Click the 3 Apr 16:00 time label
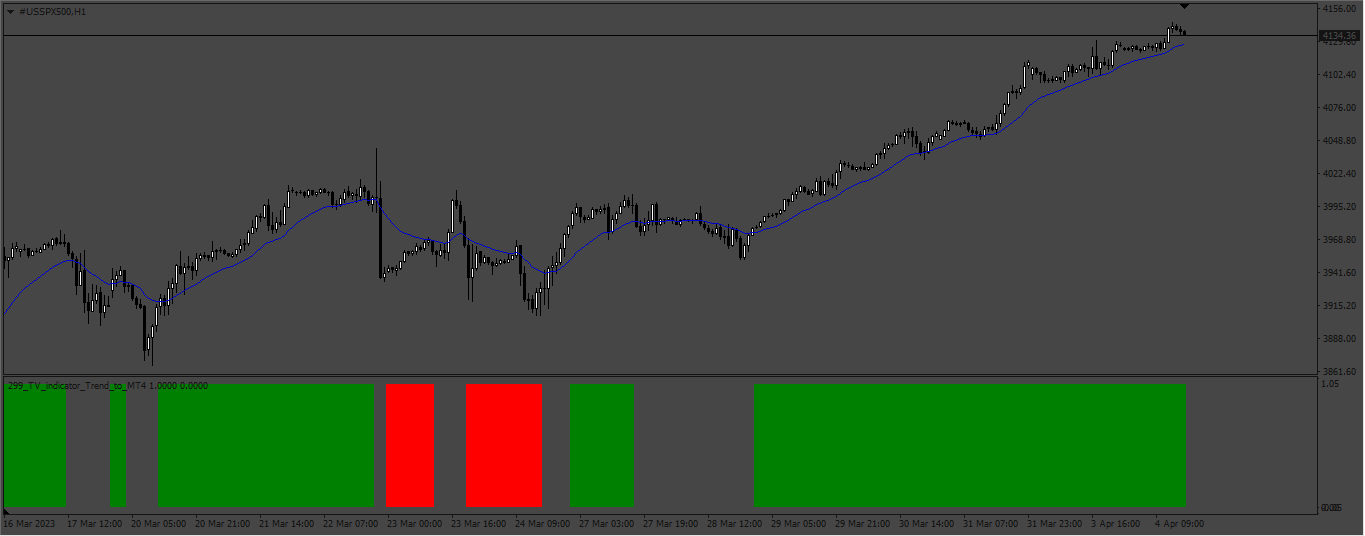The image size is (1365, 536). tap(1117, 523)
